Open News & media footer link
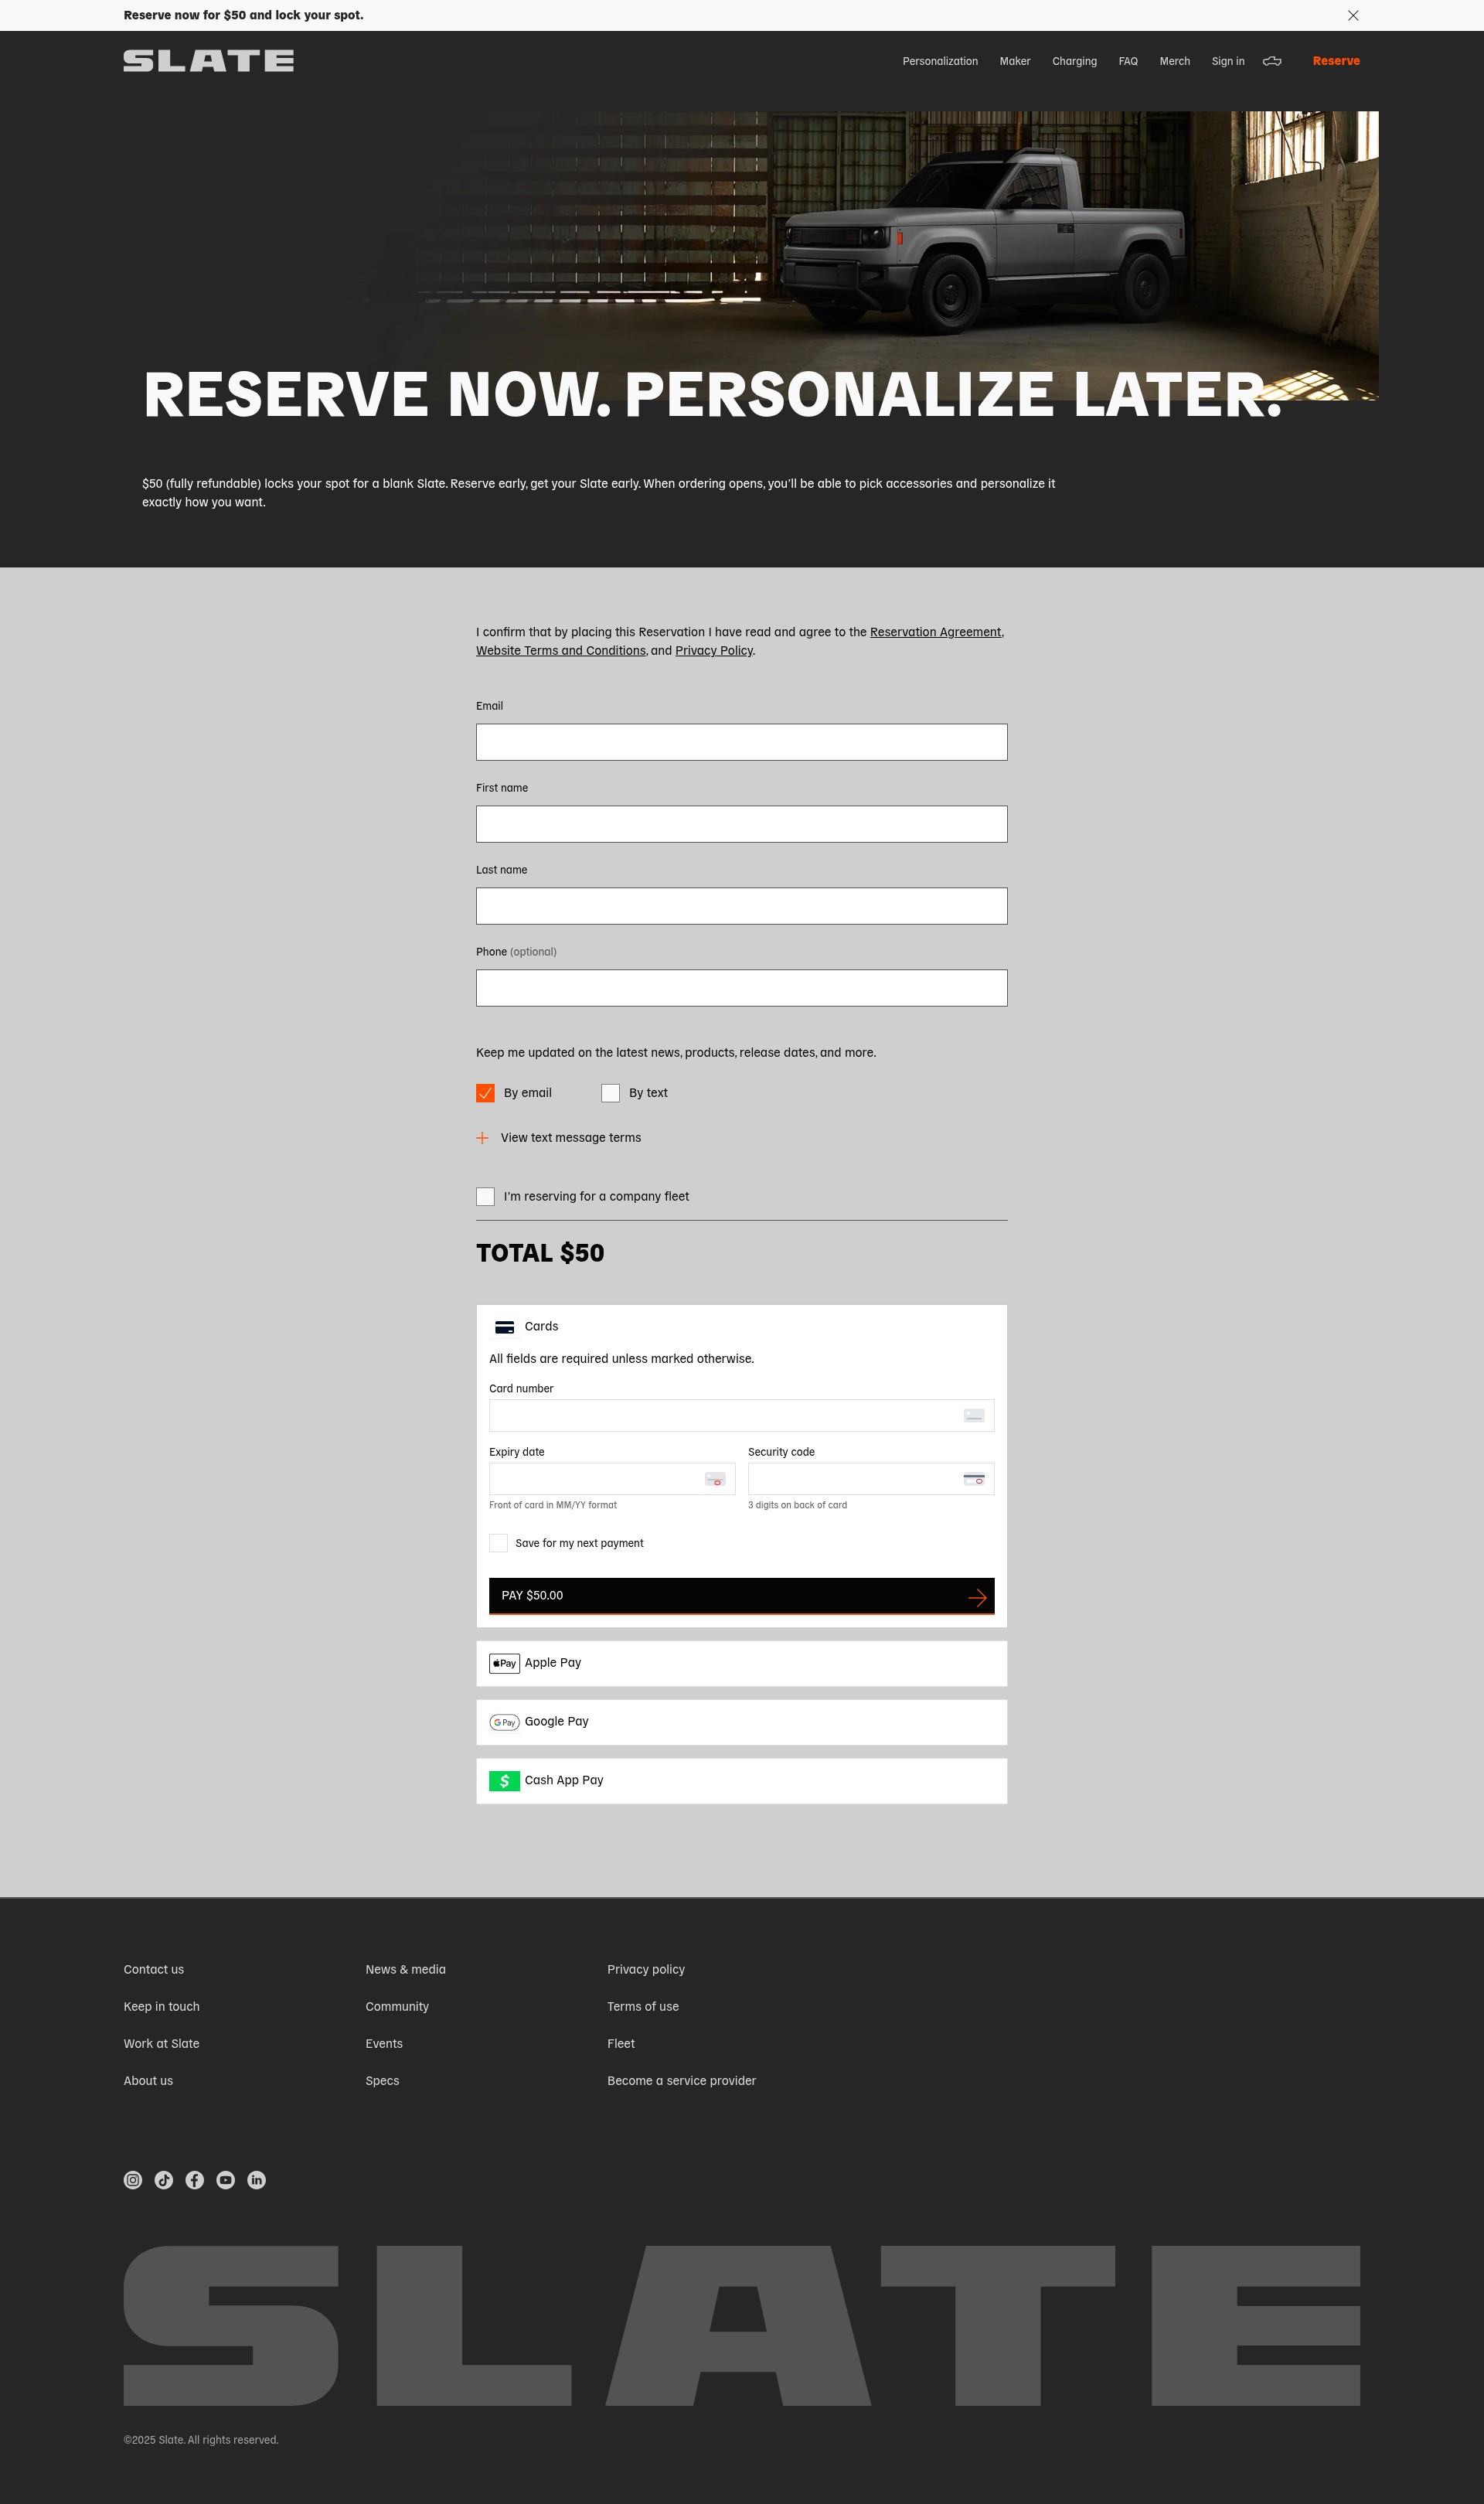Image resolution: width=1484 pixels, height=2504 pixels. [406, 1970]
